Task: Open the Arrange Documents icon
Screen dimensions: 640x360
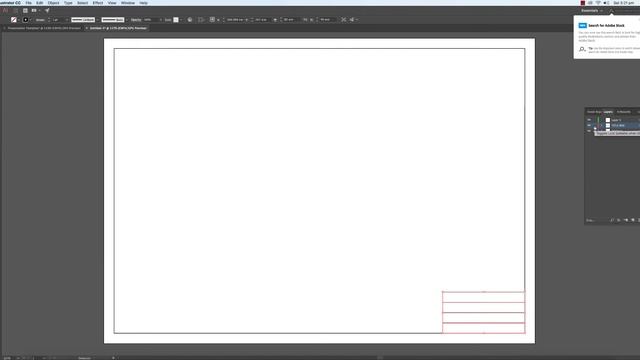Action: [34, 10]
